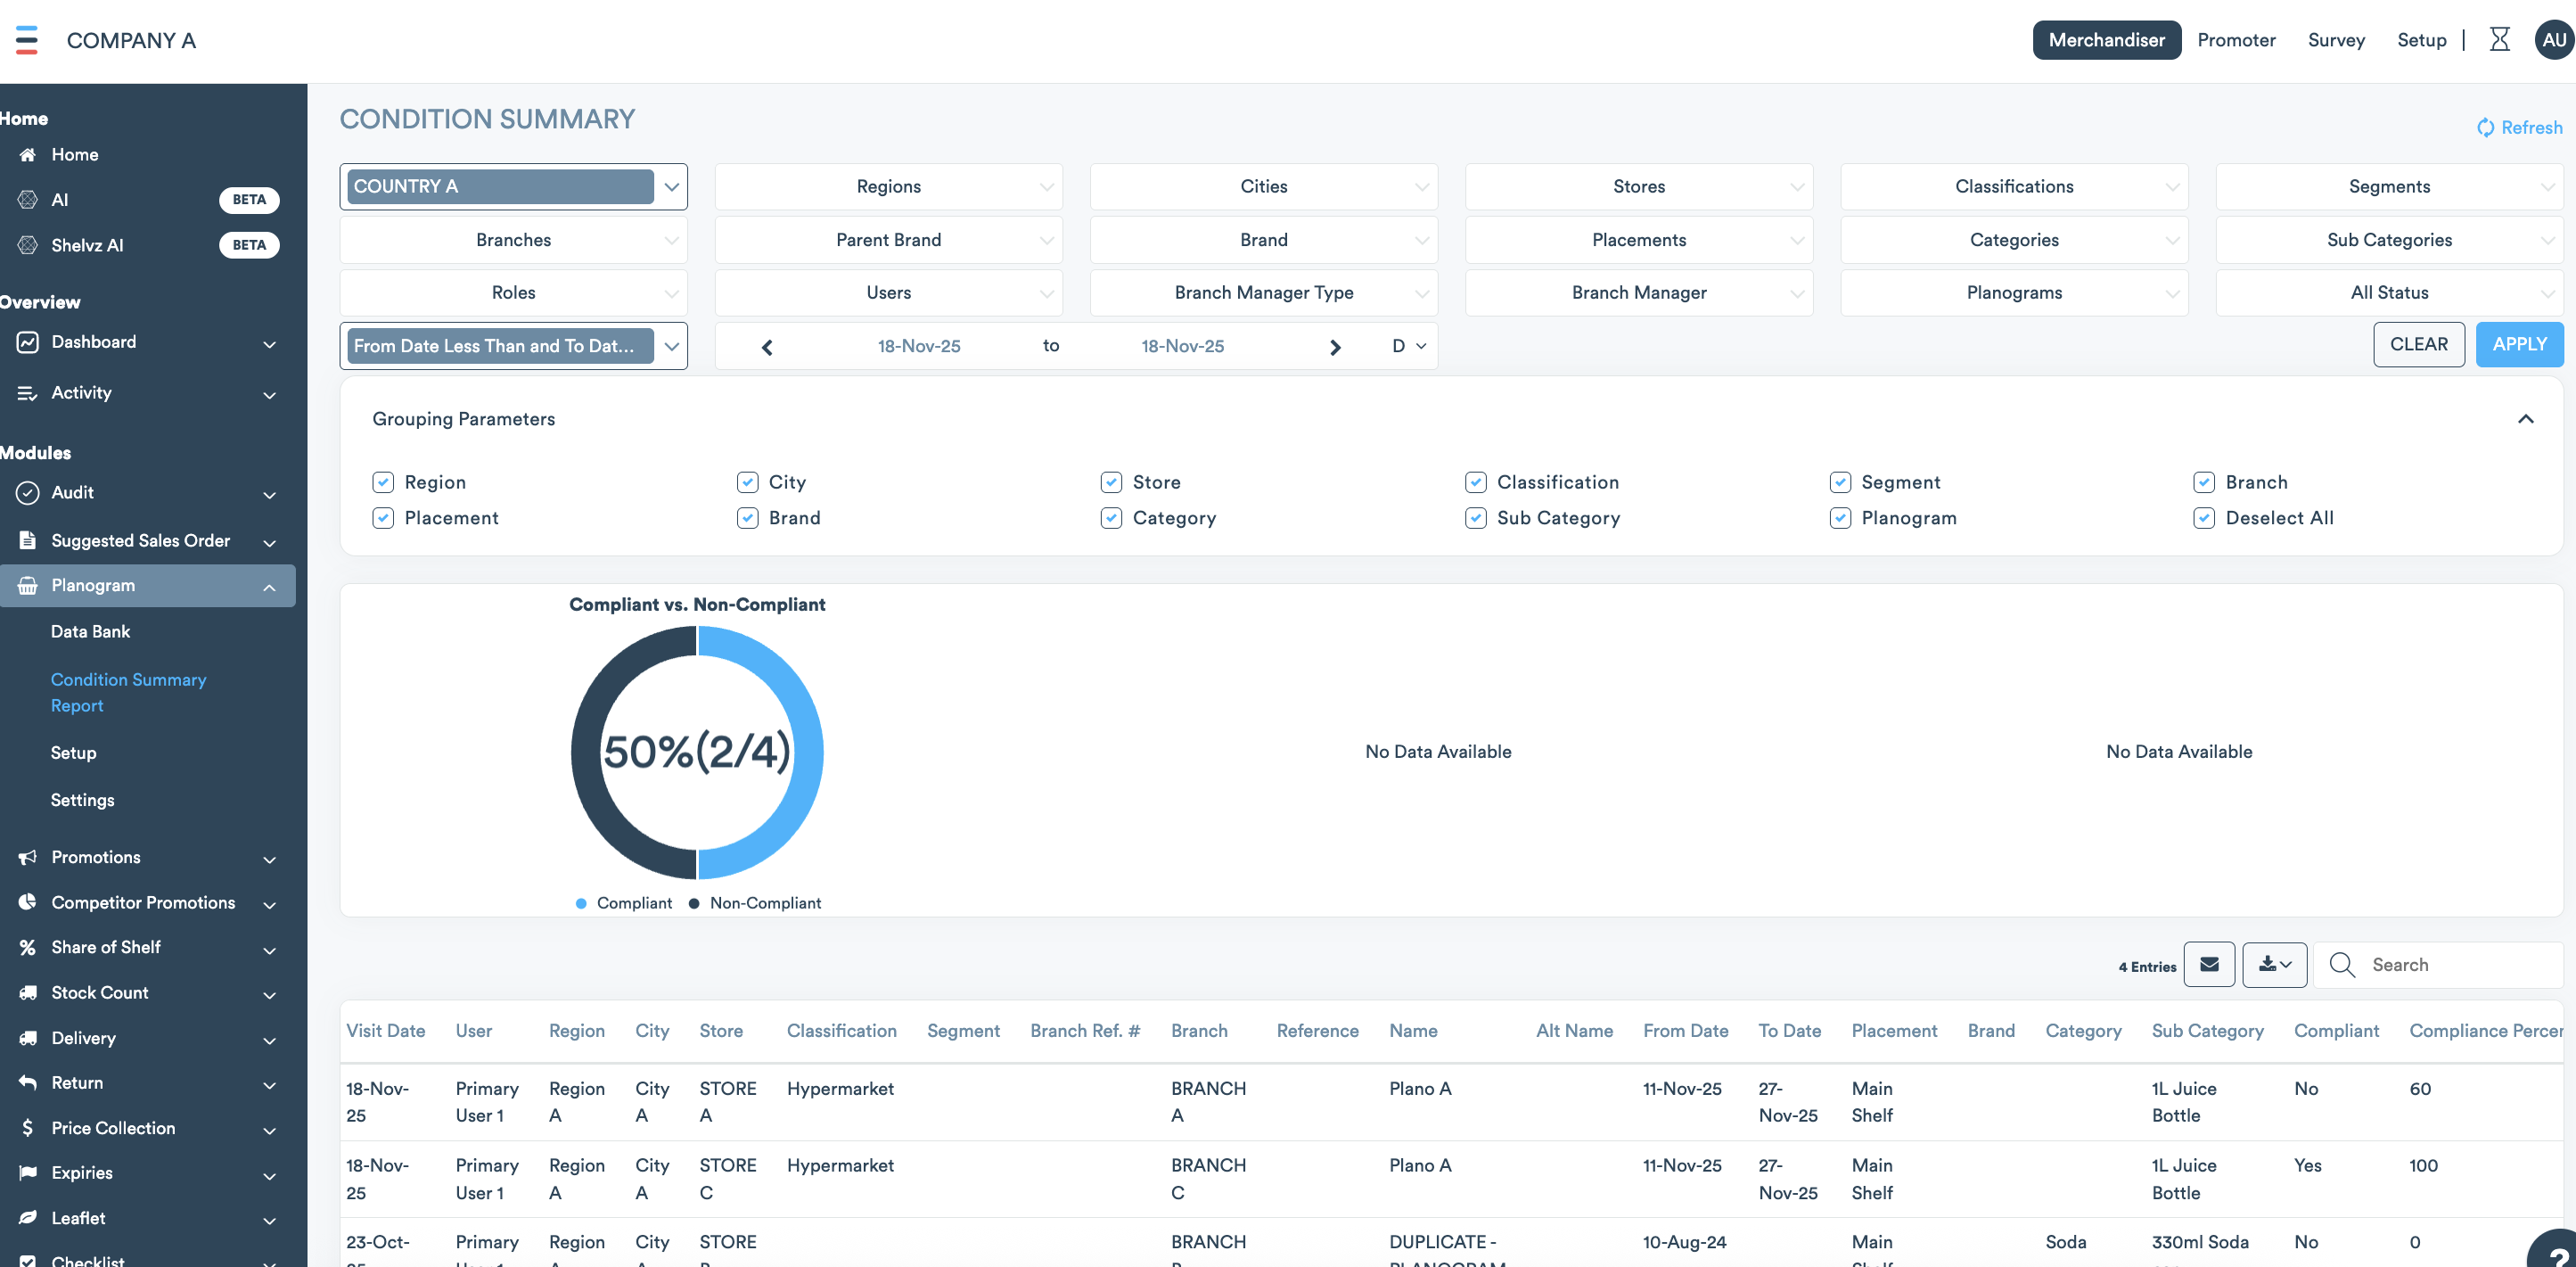Go to previous date arrow
This screenshot has height=1267, width=2576.
767,346
